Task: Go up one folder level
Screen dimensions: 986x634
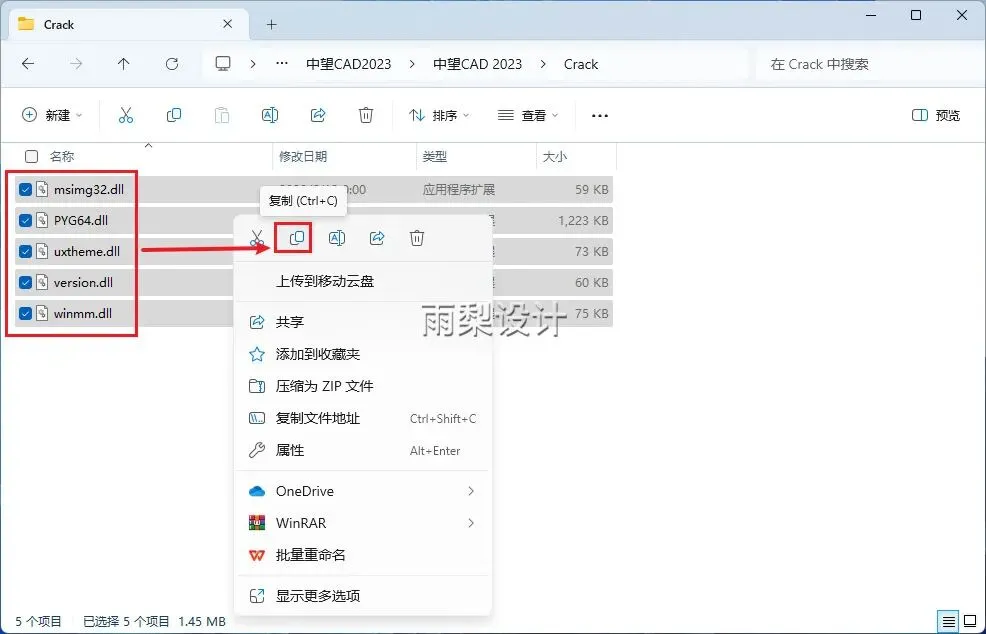Action: (124, 64)
